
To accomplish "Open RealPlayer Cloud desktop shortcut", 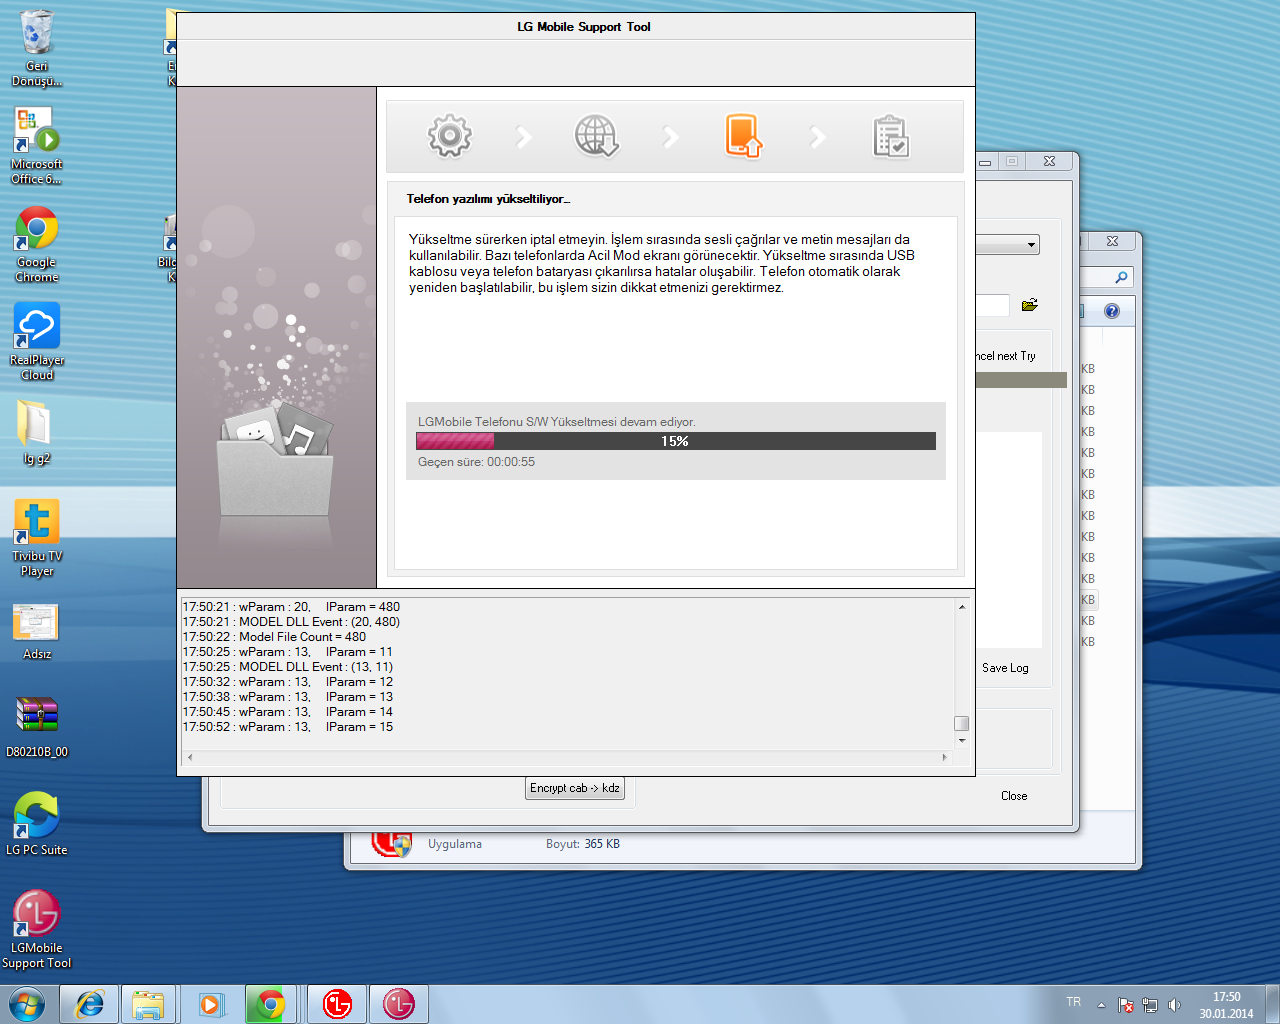I will pos(37,342).
